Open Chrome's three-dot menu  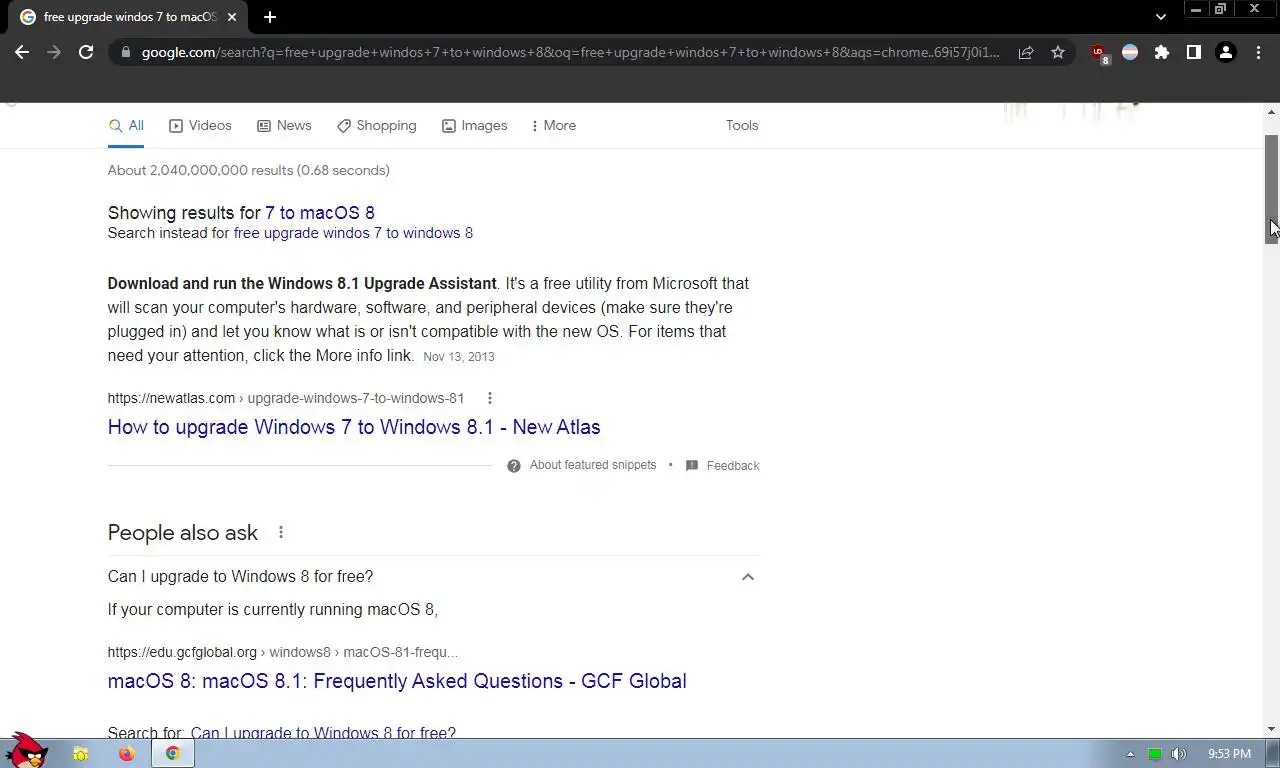click(x=1258, y=52)
